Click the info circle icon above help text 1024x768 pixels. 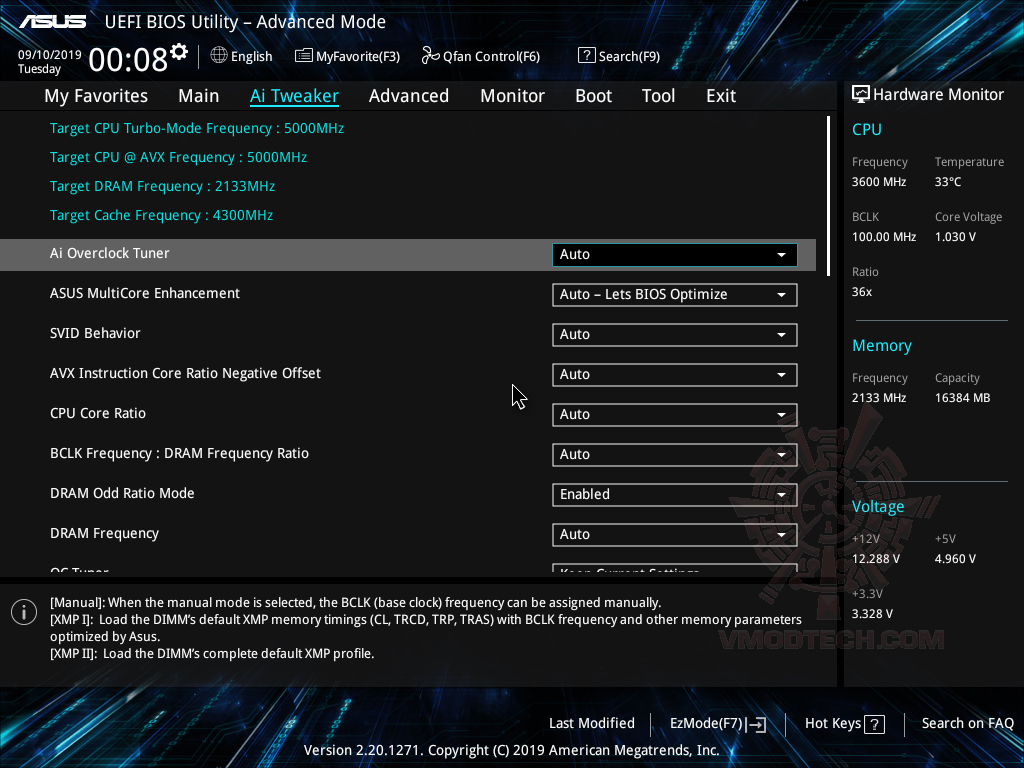(23, 611)
